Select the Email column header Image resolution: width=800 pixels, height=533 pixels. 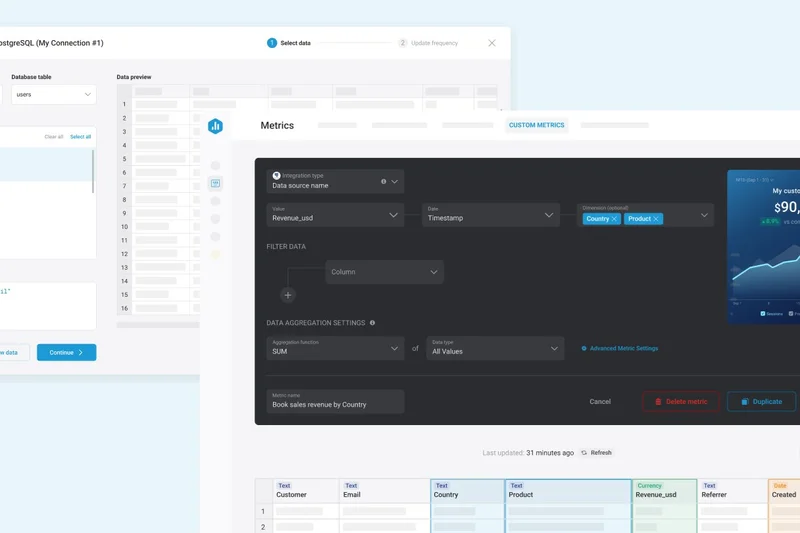tap(385, 491)
